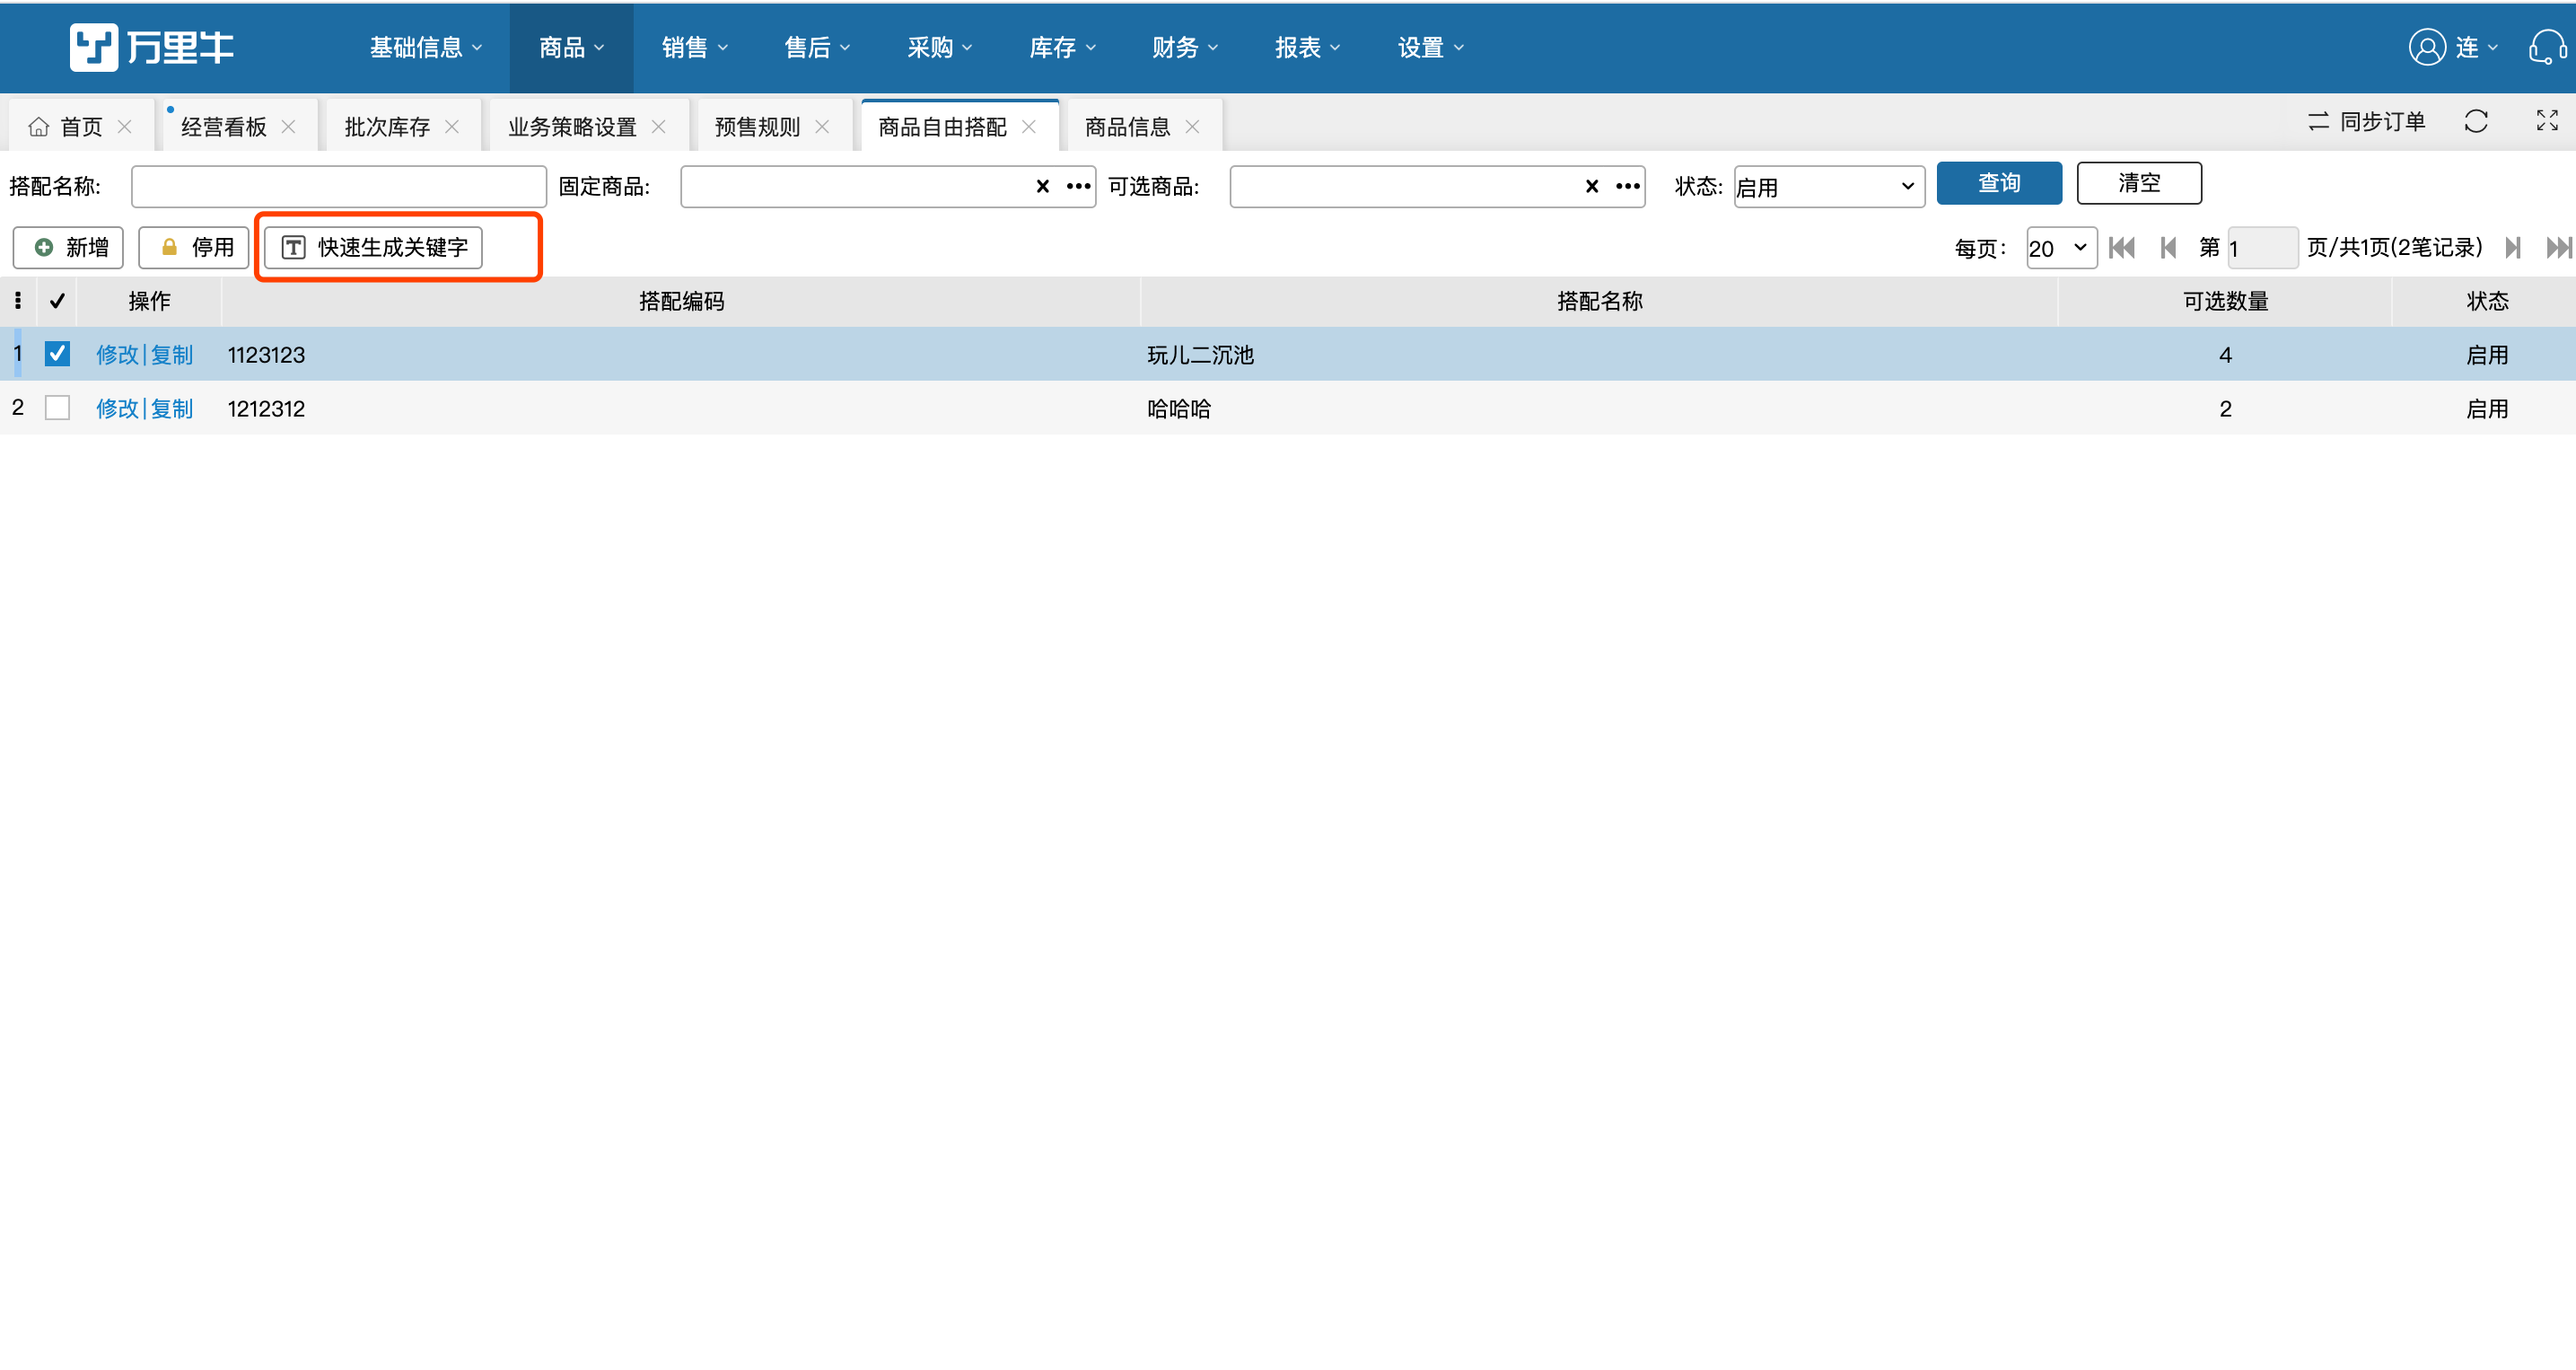The image size is (2576, 1370).
Task: Click 复制 link for 哈哈哈
Action: coord(172,408)
